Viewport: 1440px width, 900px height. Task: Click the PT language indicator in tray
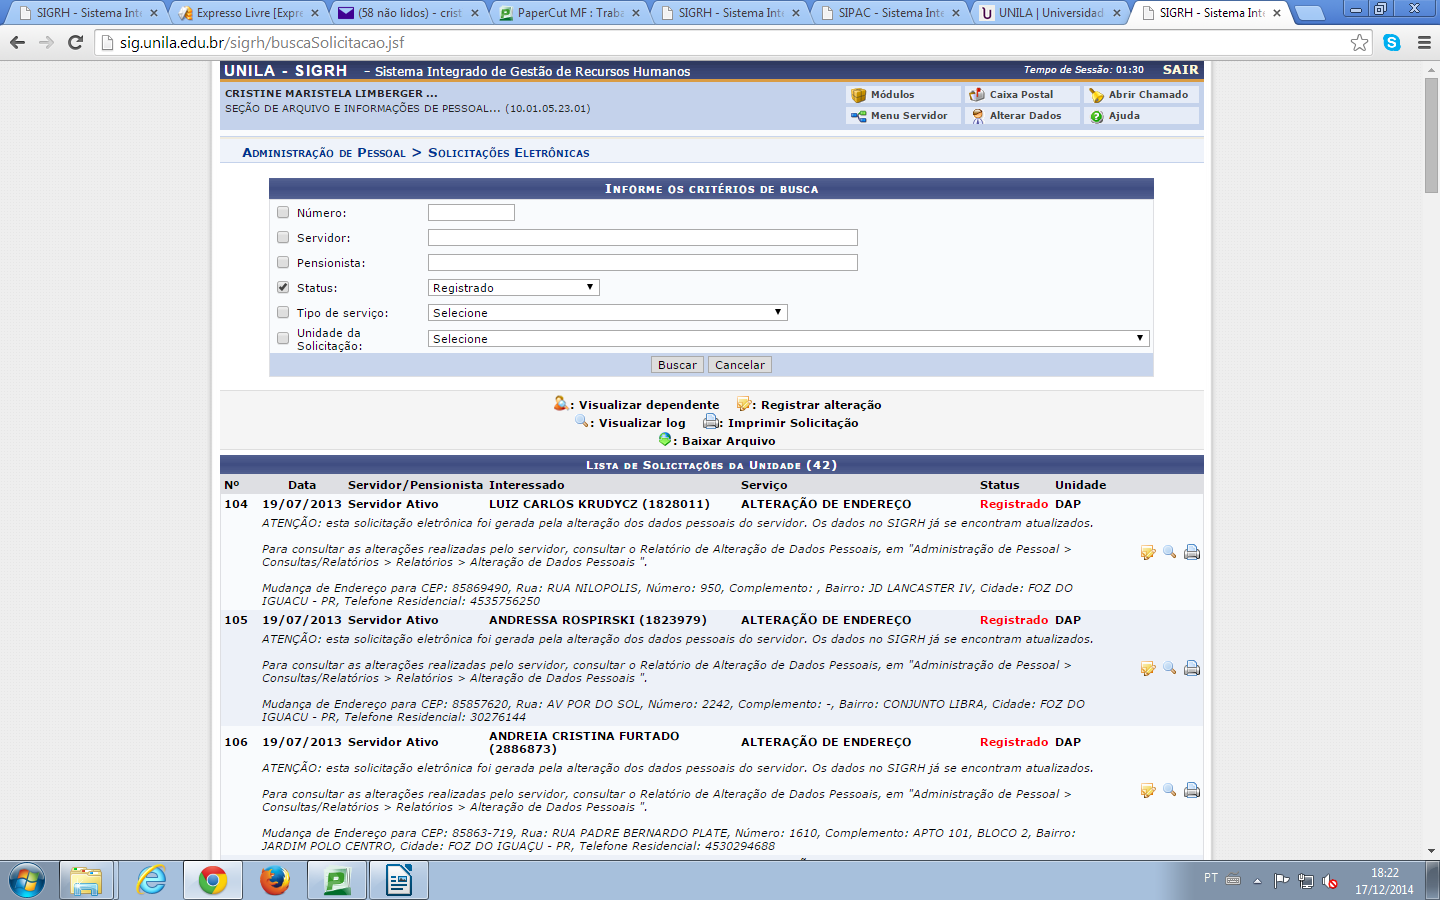point(1211,878)
